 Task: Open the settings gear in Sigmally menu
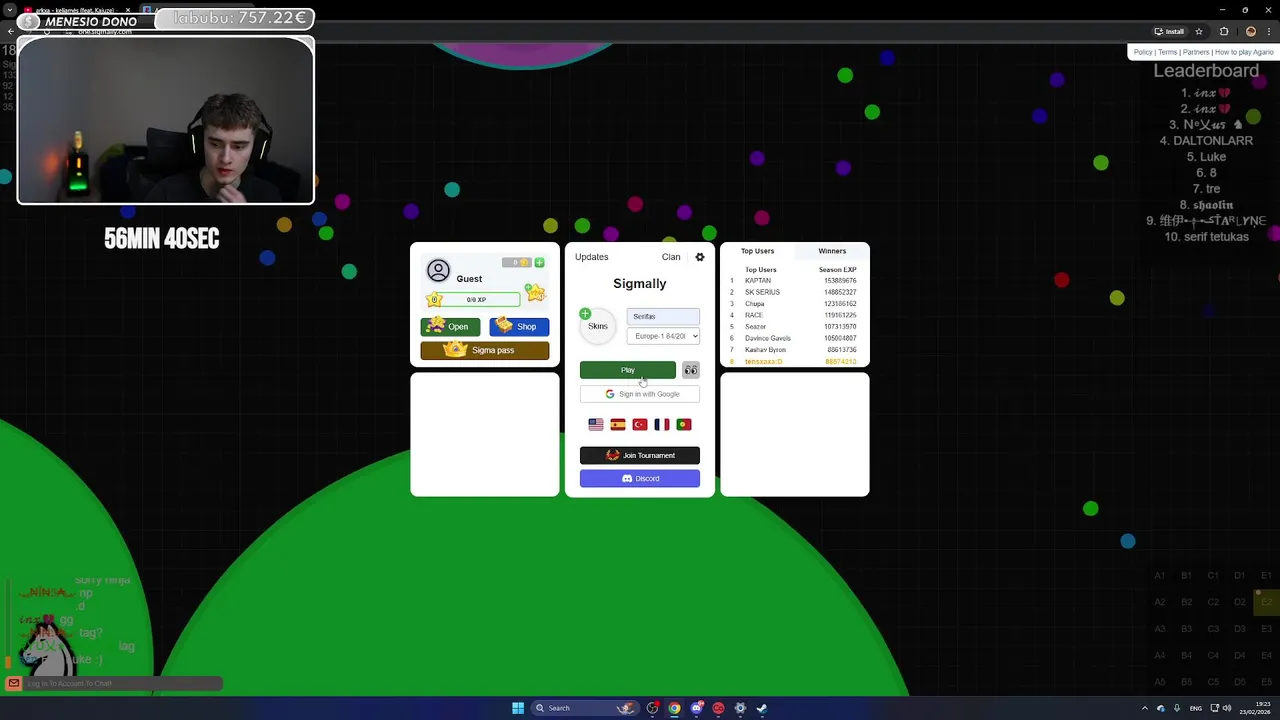(x=700, y=257)
